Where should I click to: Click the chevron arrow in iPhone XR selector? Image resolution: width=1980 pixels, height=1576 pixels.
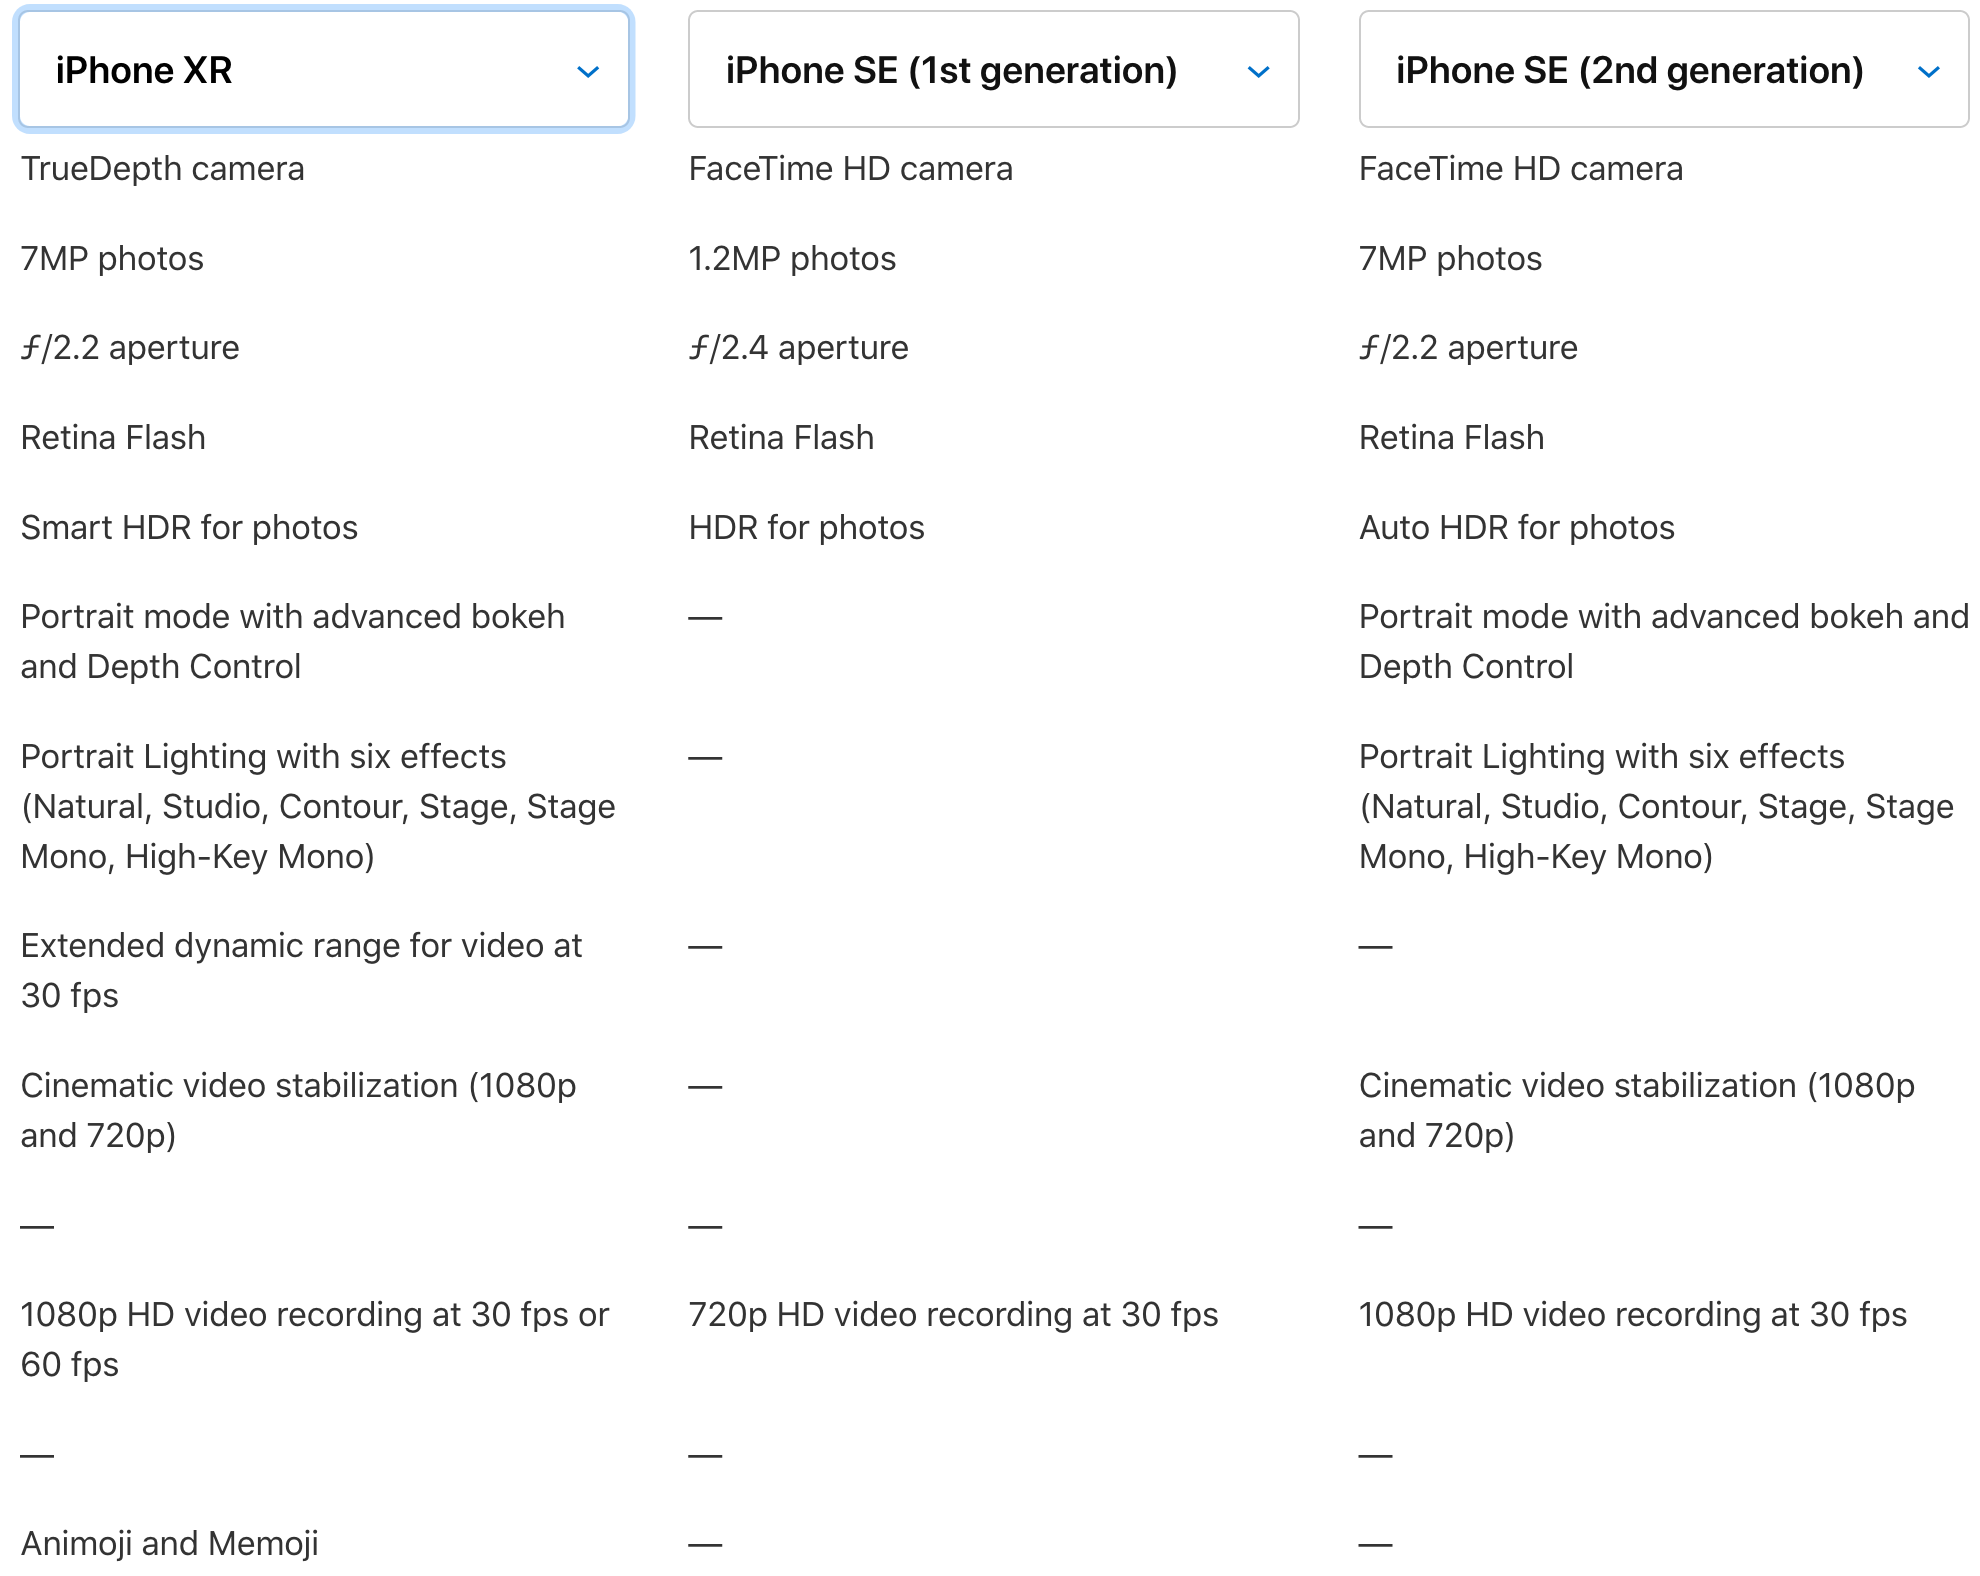click(588, 72)
